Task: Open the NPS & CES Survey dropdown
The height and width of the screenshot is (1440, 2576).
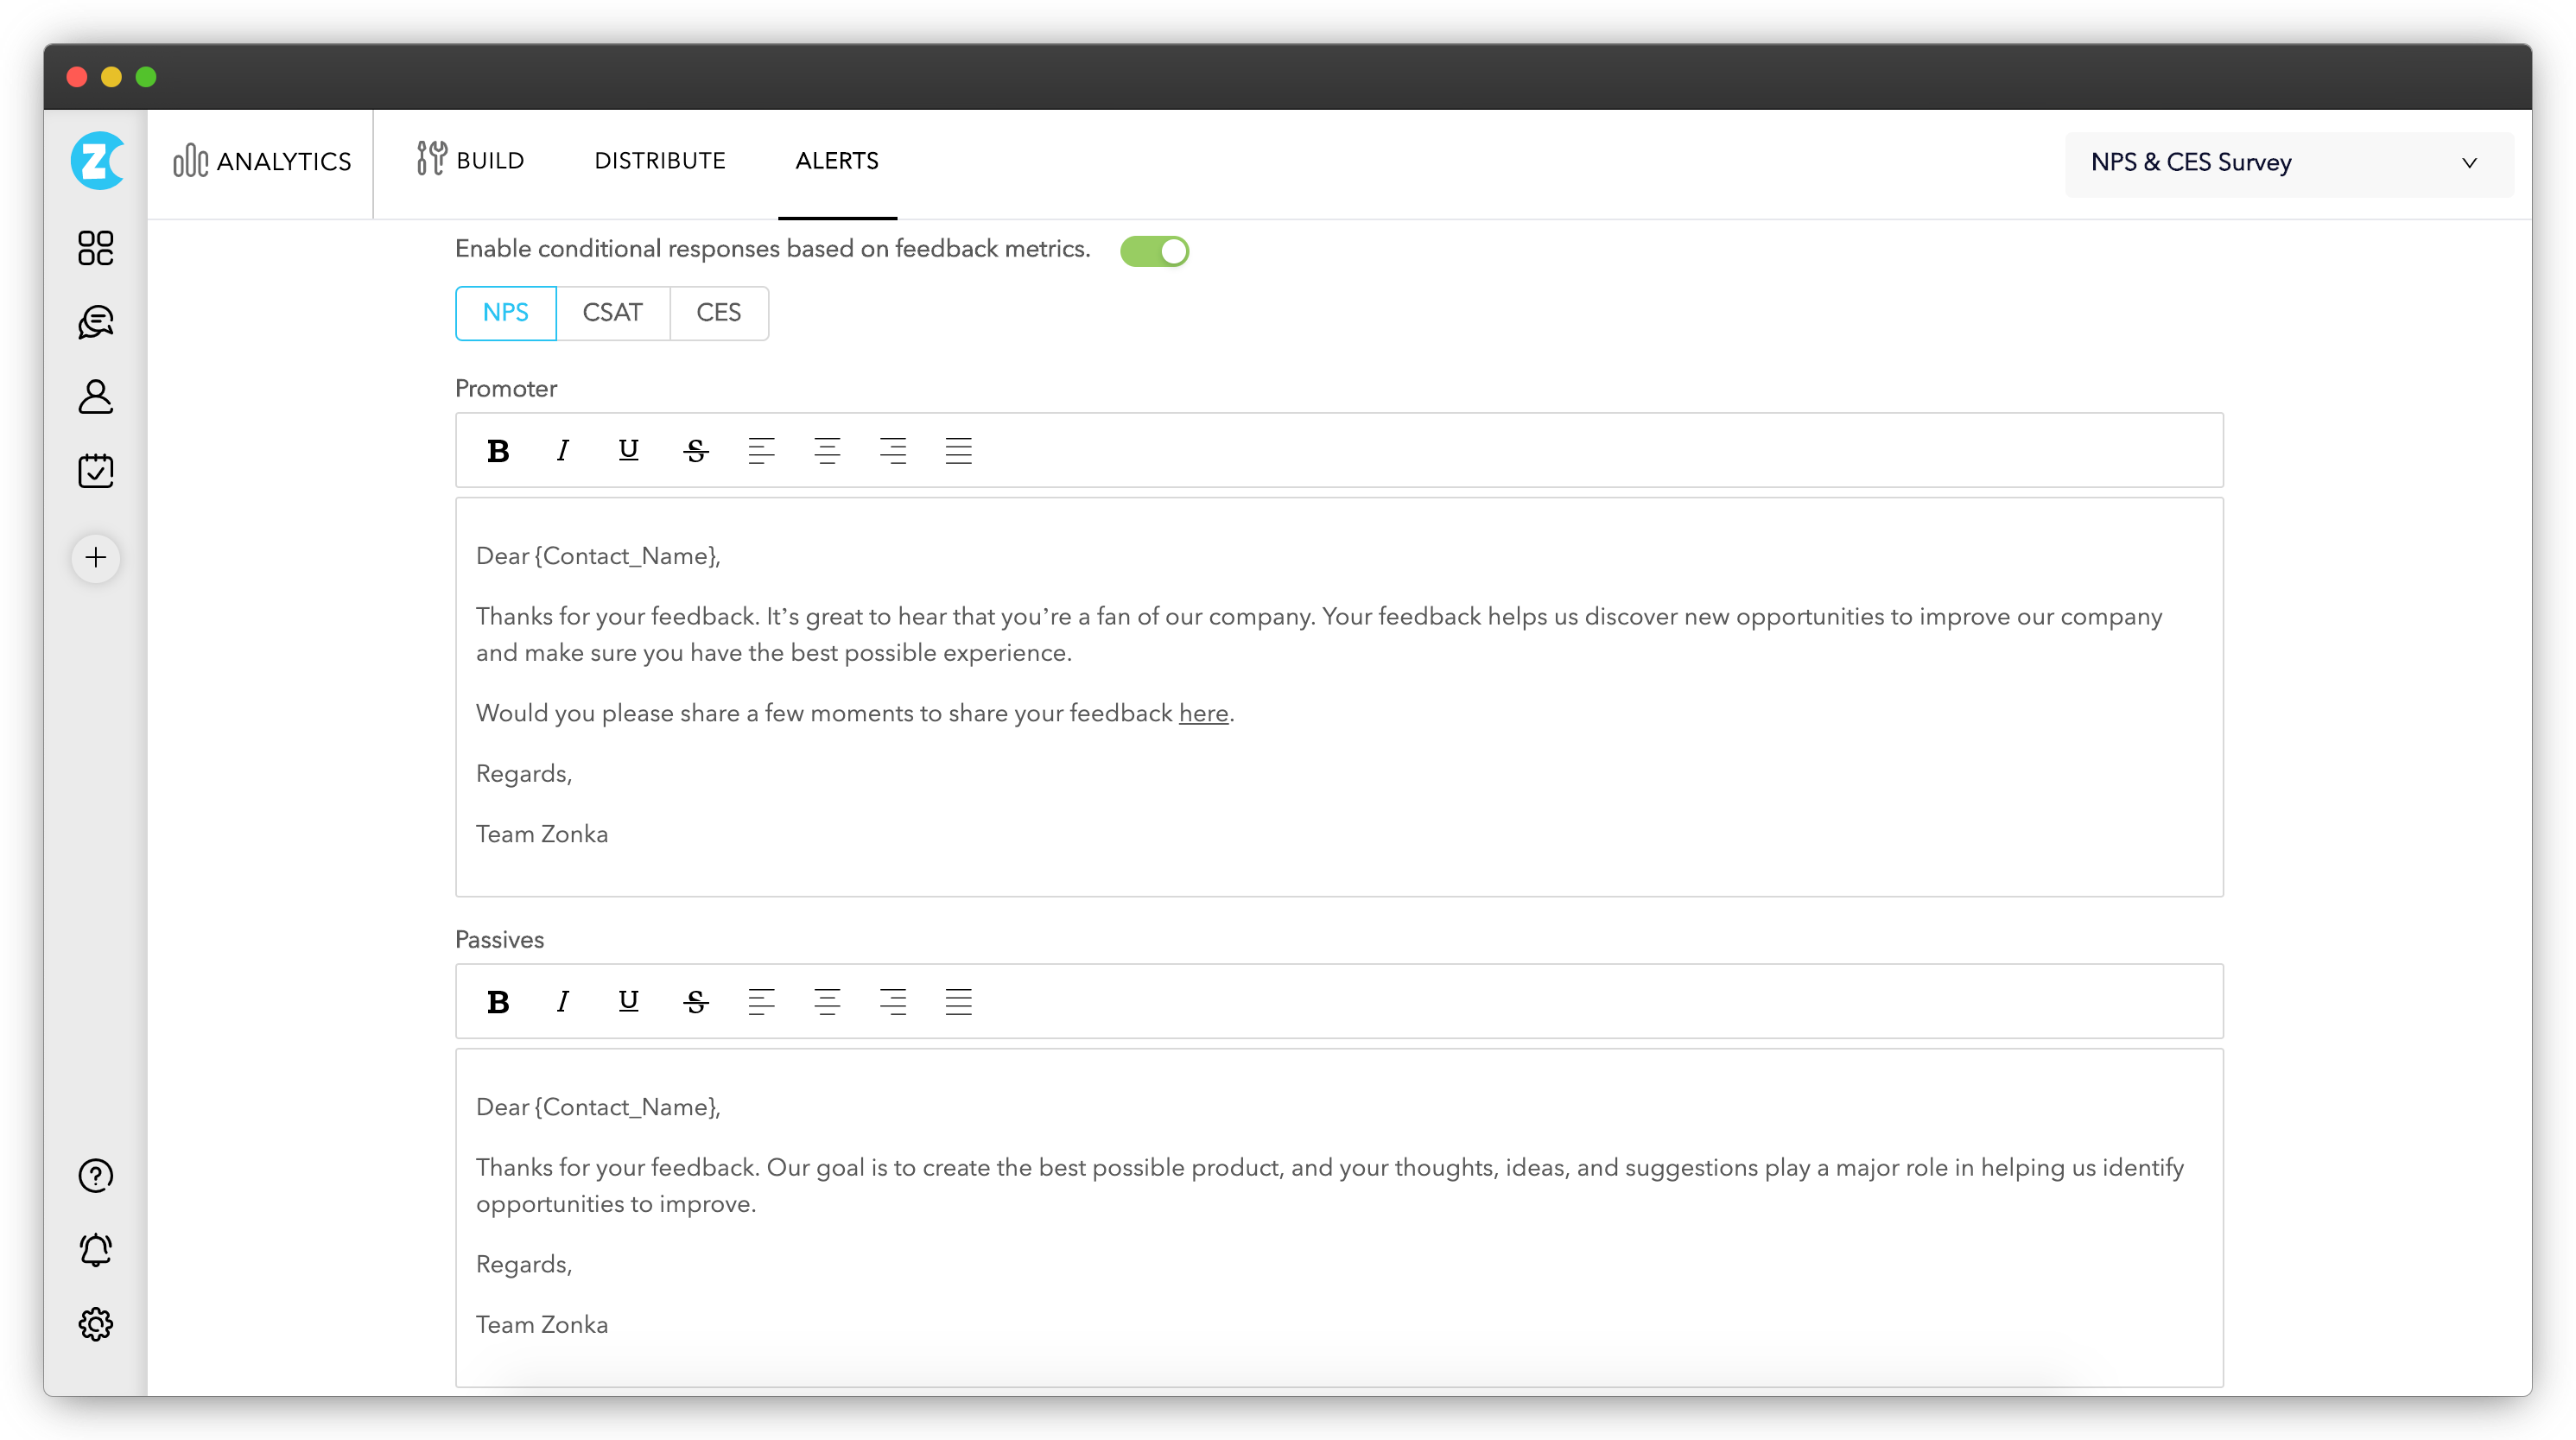Action: [2288, 163]
